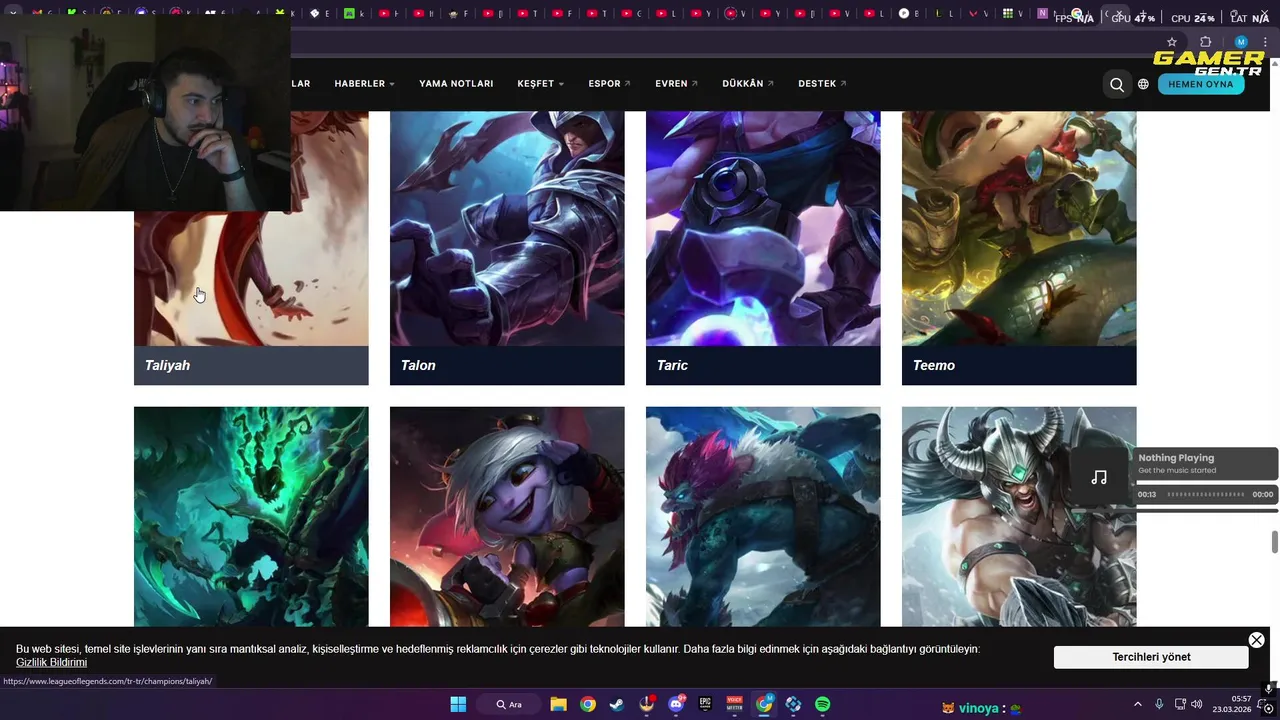
Task: Open Discord from the taskbar
Action: point(676,704)
